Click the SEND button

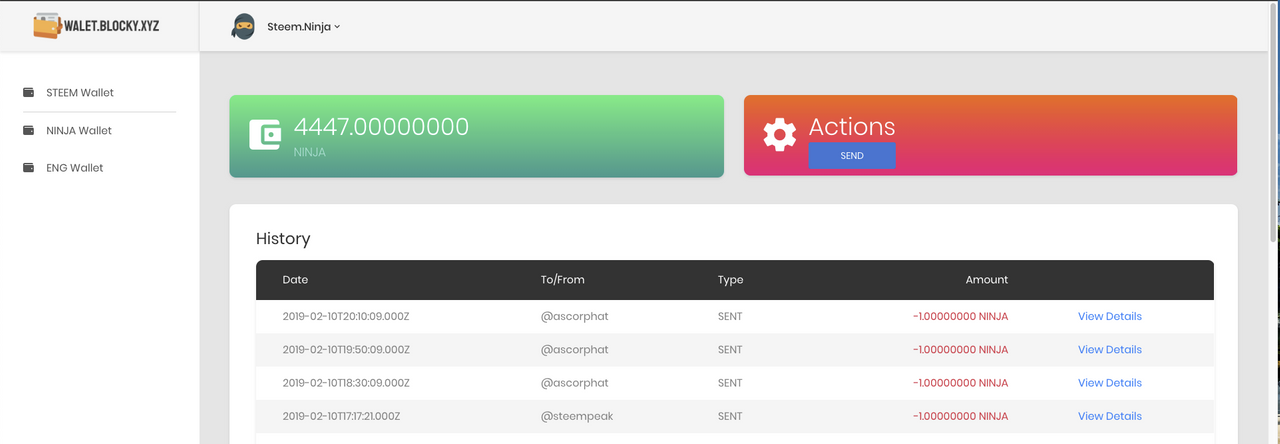[x=852, y=156]
